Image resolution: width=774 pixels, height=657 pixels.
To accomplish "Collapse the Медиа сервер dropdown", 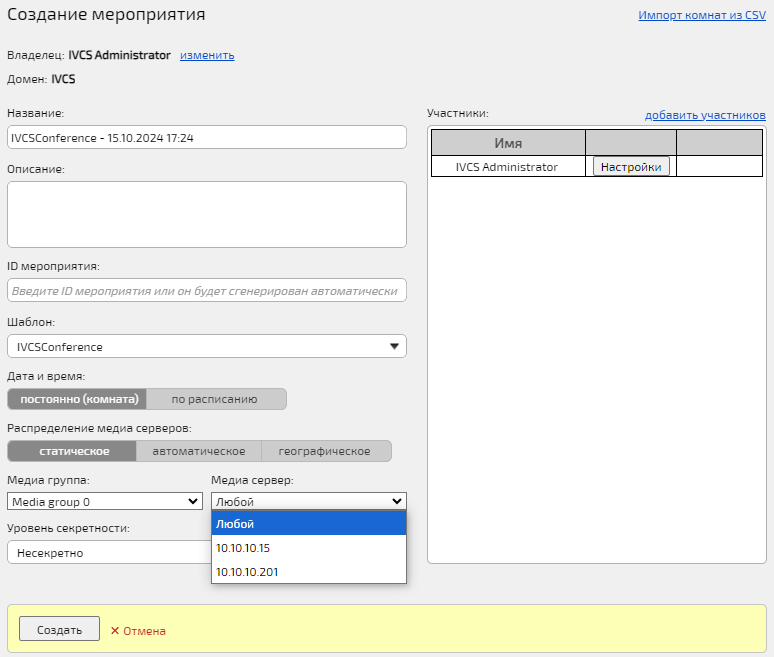I will click(x=308, y=501).
